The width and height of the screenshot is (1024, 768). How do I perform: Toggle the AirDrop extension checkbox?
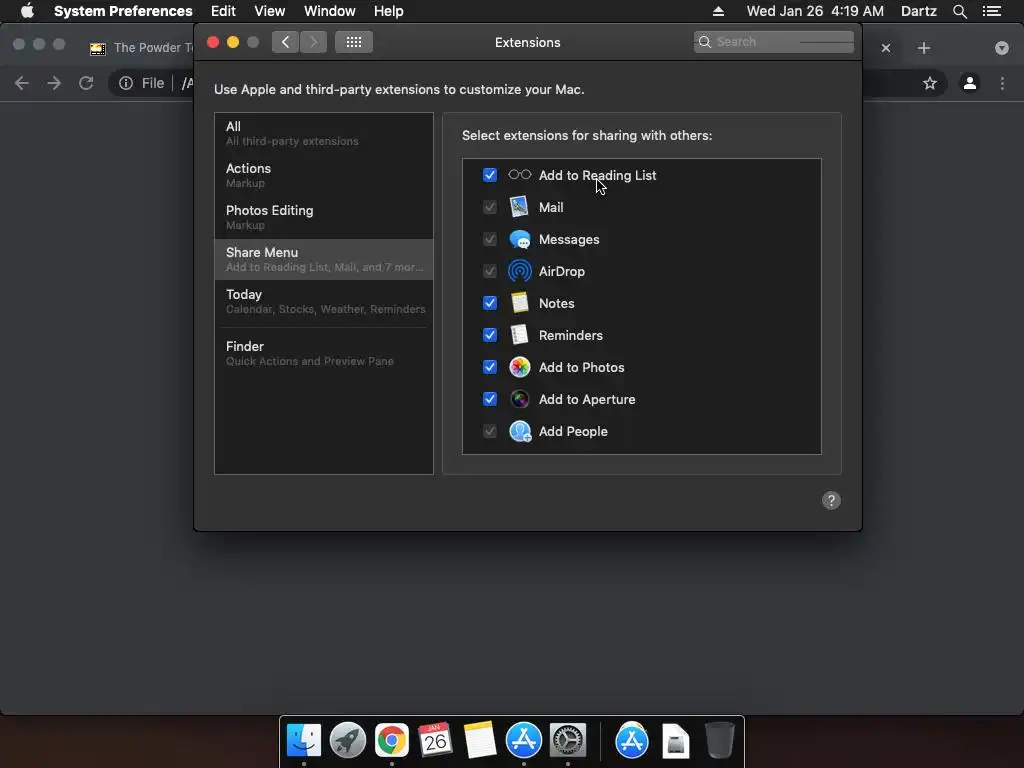pyautogui.click(x=490, y=271)
